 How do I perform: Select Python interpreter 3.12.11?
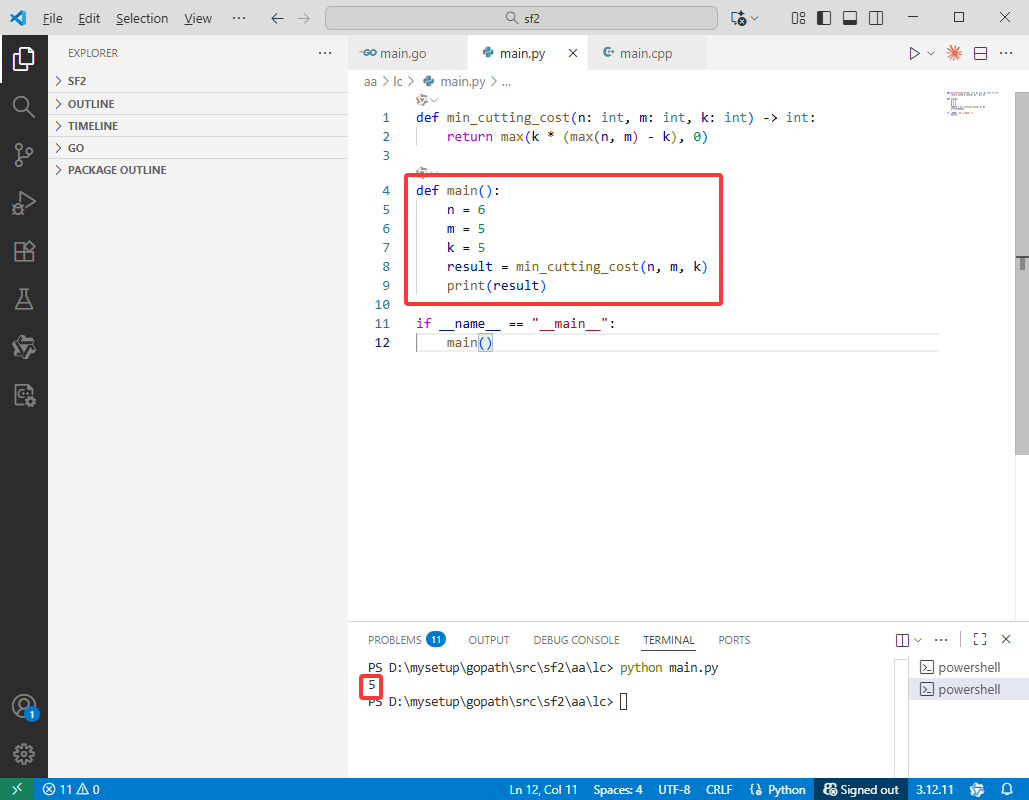934,789
